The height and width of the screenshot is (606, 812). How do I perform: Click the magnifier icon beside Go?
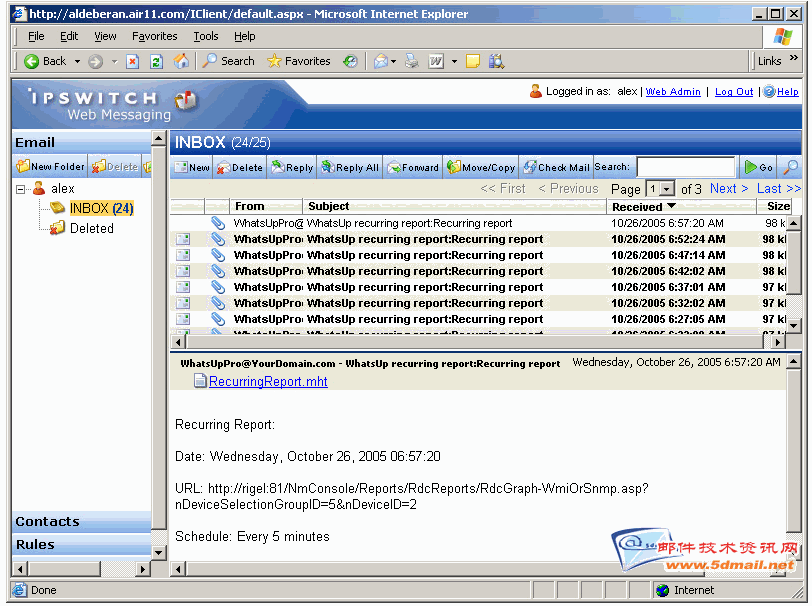pos(790,168)
